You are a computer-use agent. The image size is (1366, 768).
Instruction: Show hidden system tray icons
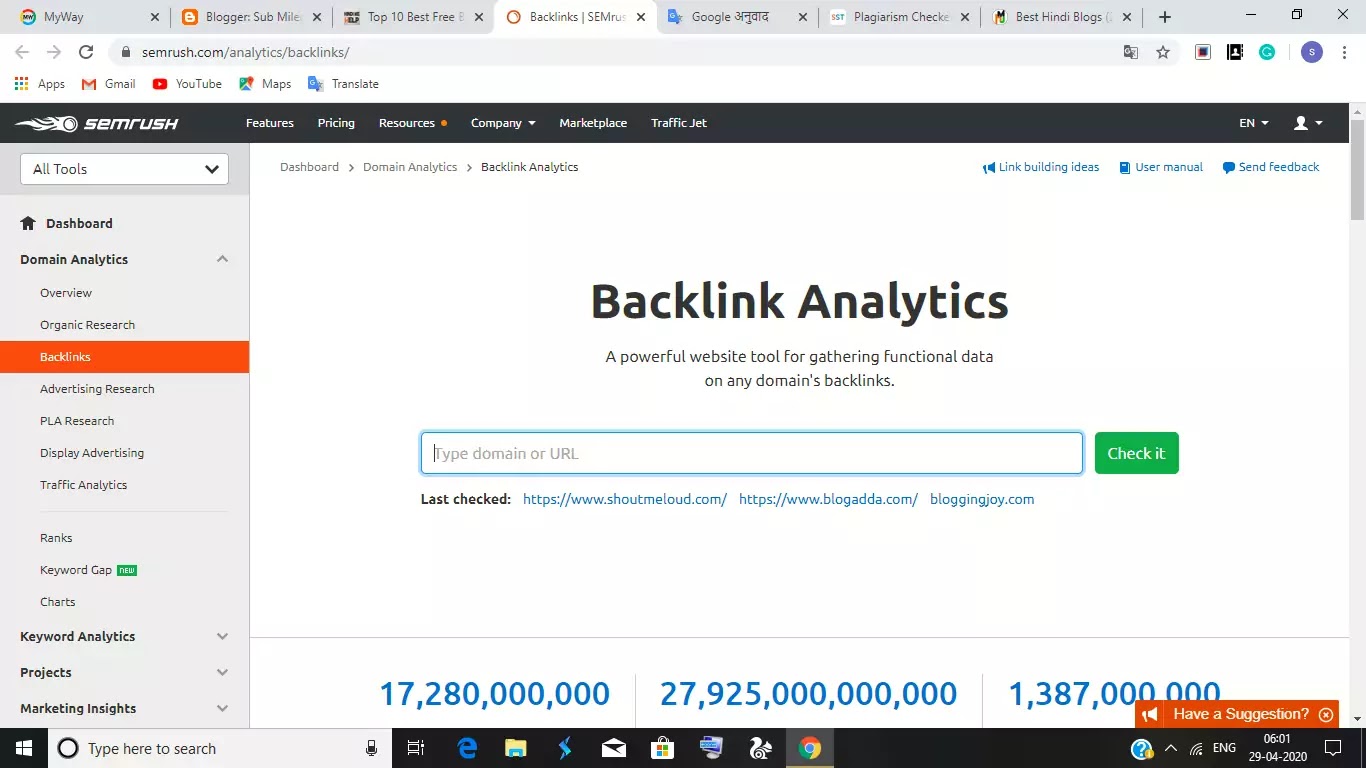[x=1171, y=748]
